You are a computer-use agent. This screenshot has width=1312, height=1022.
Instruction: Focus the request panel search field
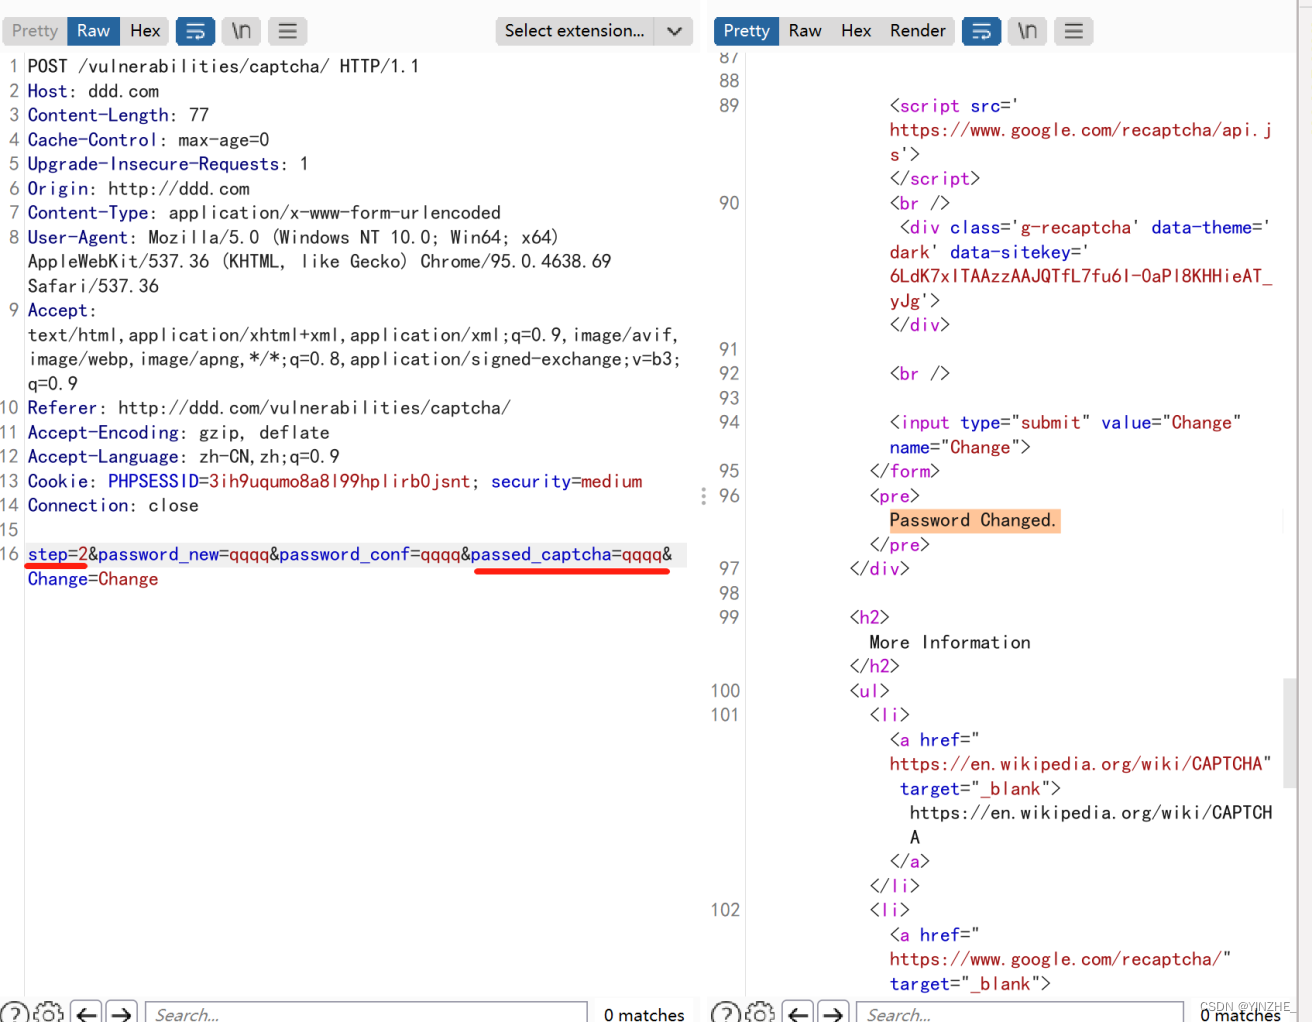coord(366,1013)
